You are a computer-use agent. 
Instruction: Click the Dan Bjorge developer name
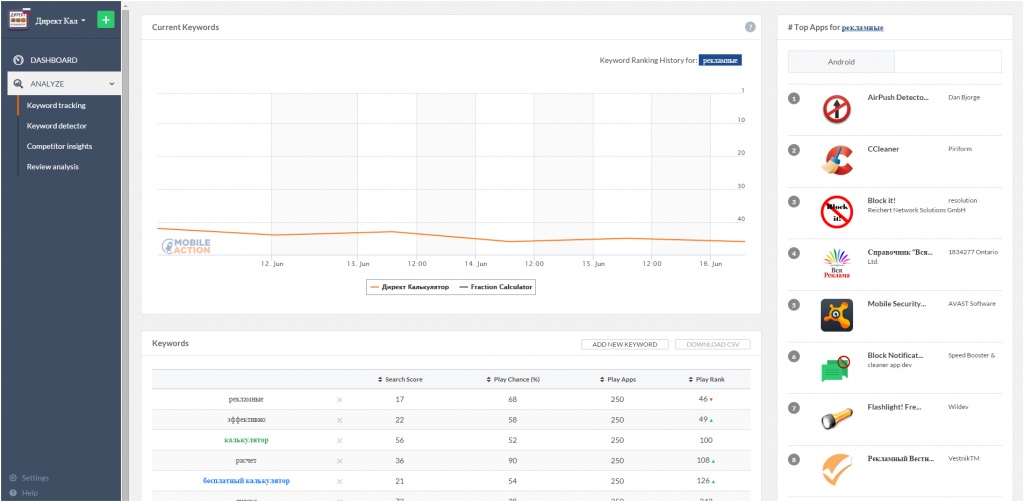pyautogui.click(x=964, y=97)
